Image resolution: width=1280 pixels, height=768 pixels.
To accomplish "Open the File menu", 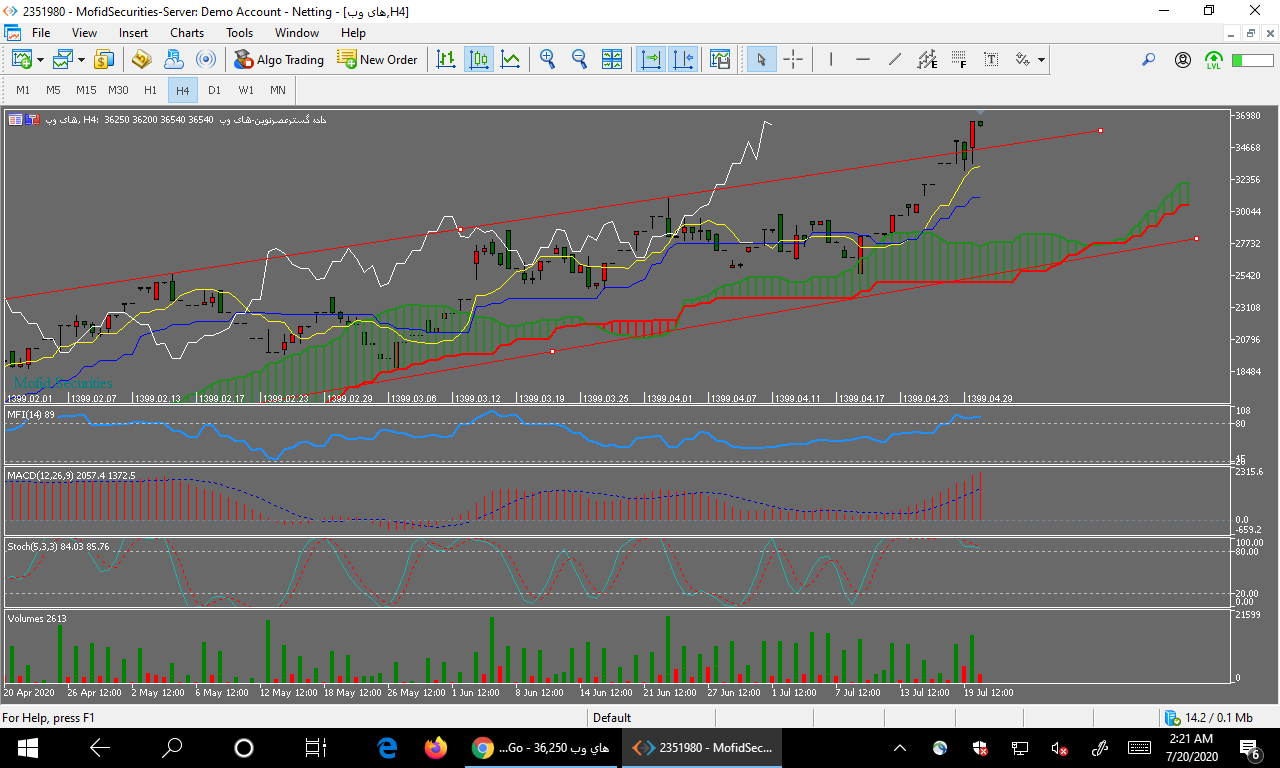I will 41,33.
